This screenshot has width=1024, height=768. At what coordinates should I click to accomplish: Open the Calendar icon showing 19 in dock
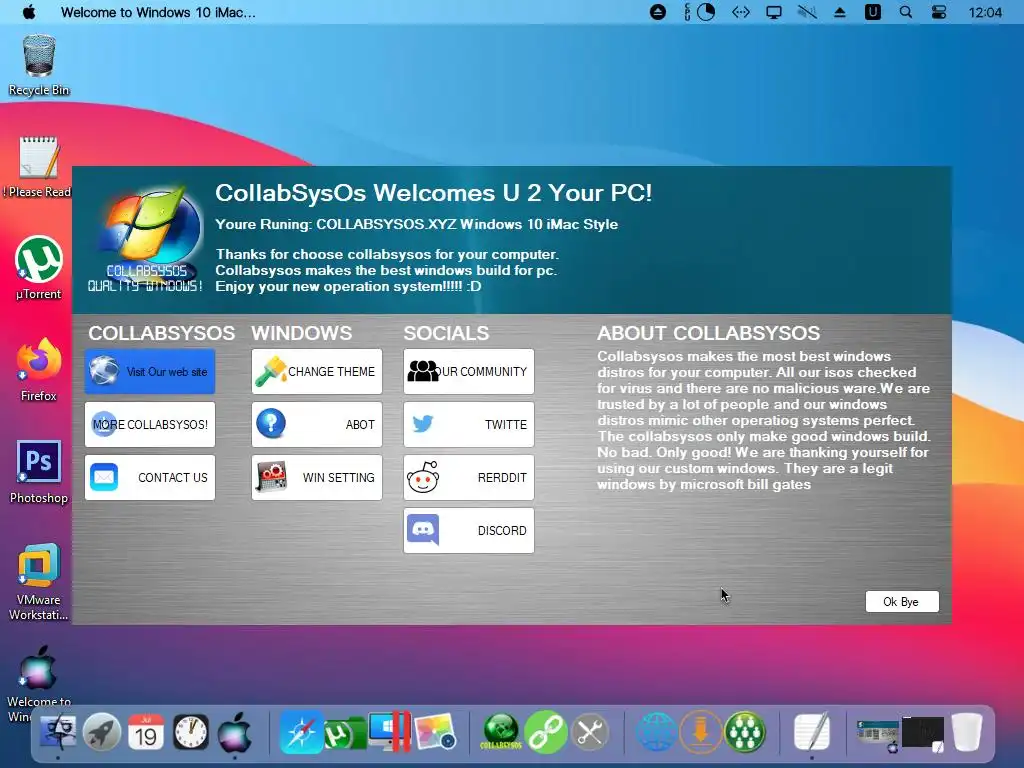tap(146, 732)
